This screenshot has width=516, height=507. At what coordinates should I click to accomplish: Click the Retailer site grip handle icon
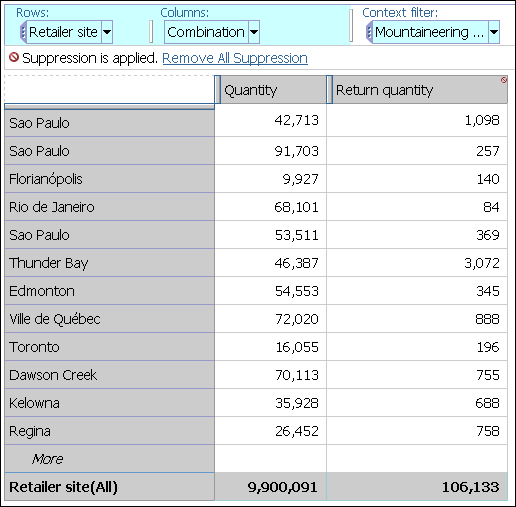coord(23,32)
